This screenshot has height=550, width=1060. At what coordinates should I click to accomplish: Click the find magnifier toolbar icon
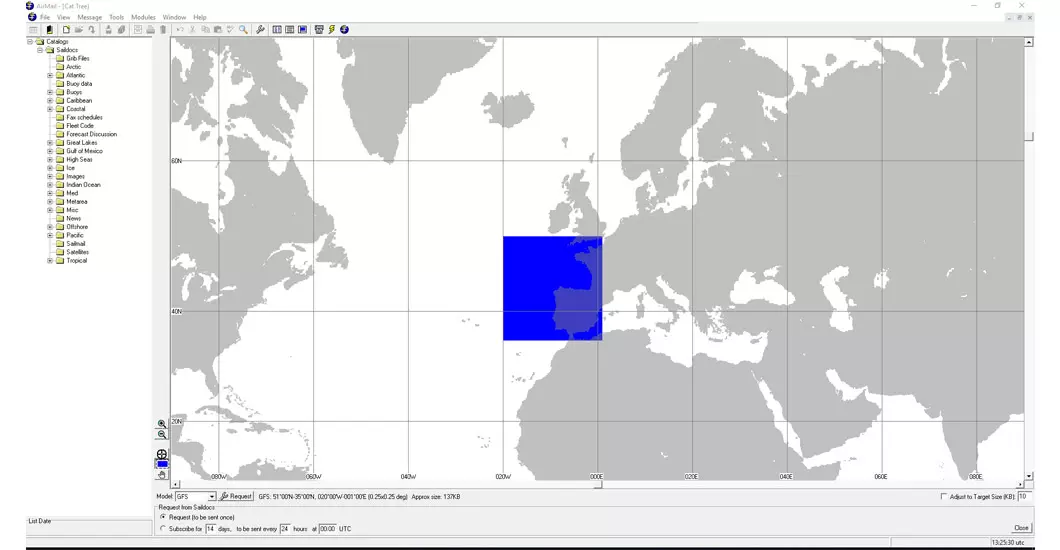coord(243,29)
